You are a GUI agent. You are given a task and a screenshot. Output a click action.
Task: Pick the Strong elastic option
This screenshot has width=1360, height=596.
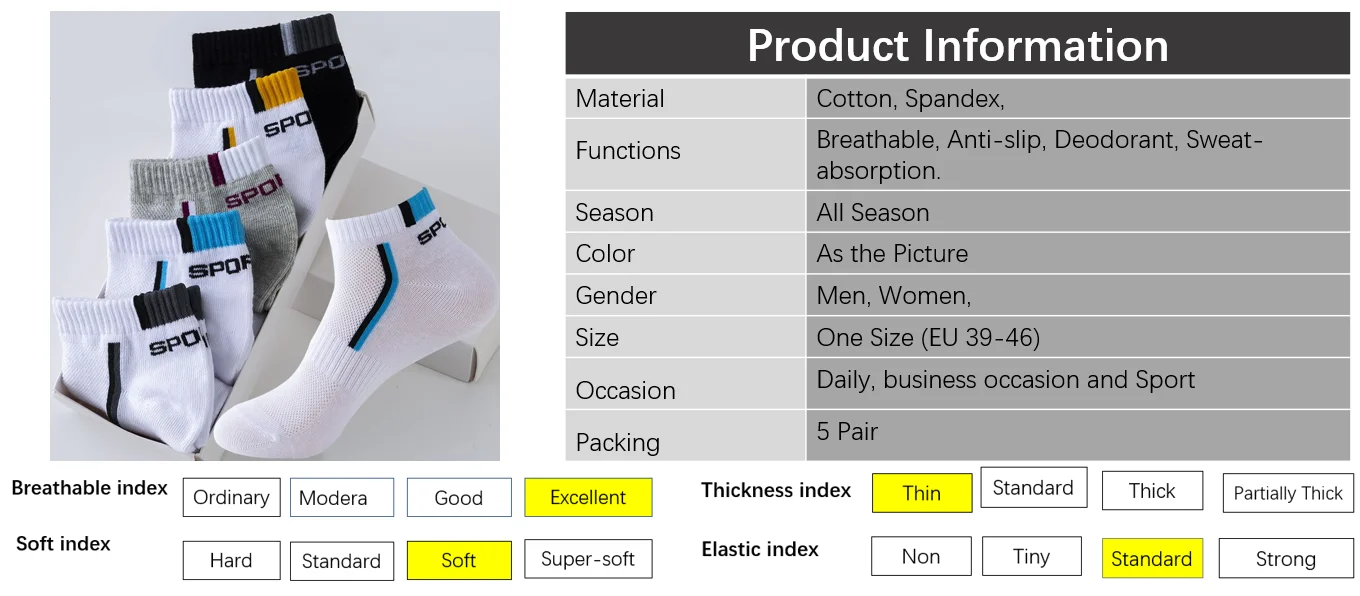point(1286,558)
